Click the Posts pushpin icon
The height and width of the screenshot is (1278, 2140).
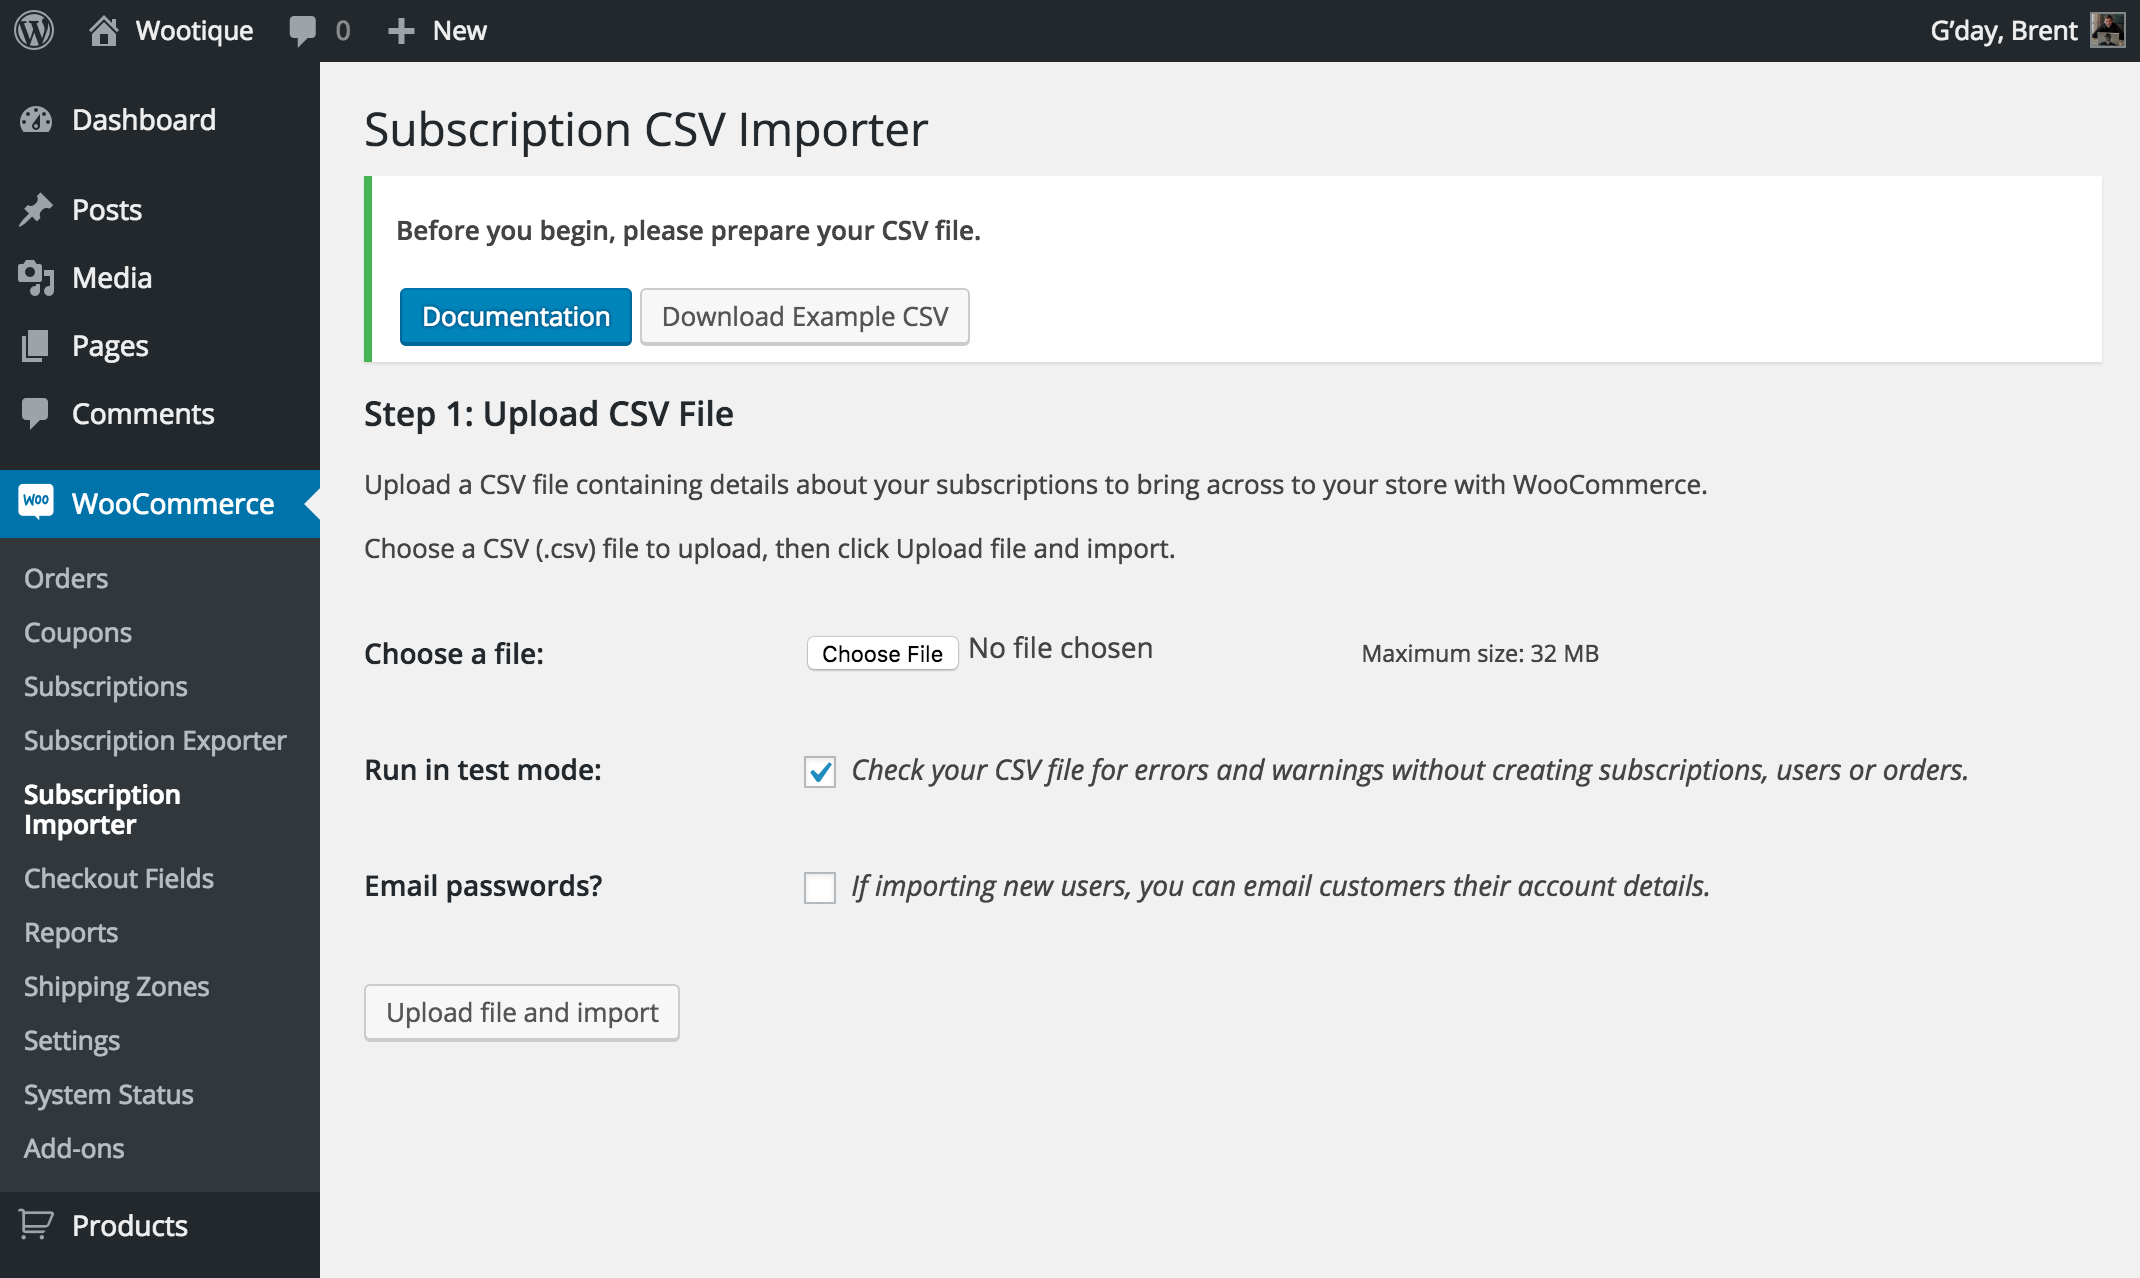(x=36, y=210)
